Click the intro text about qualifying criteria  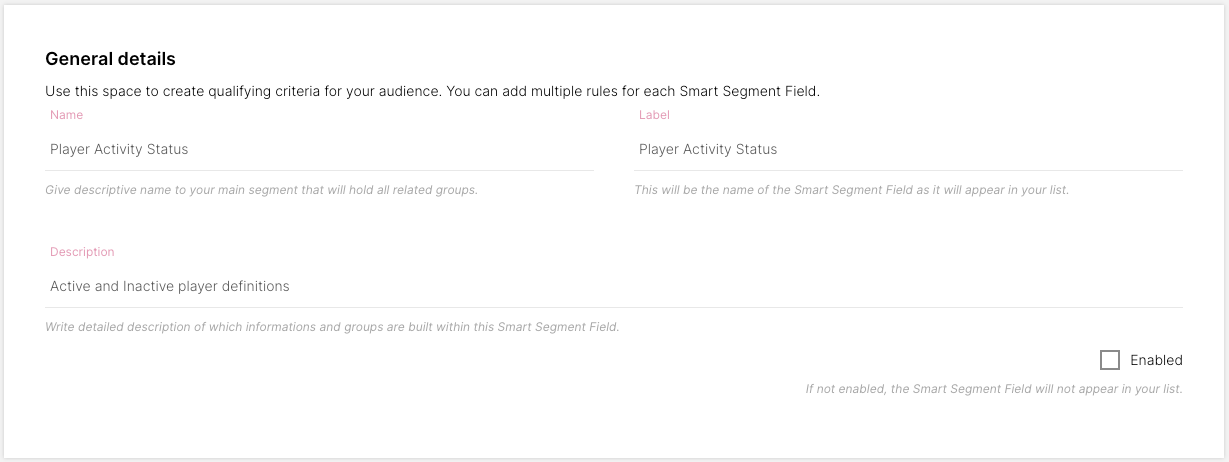(x=432, y=91)
